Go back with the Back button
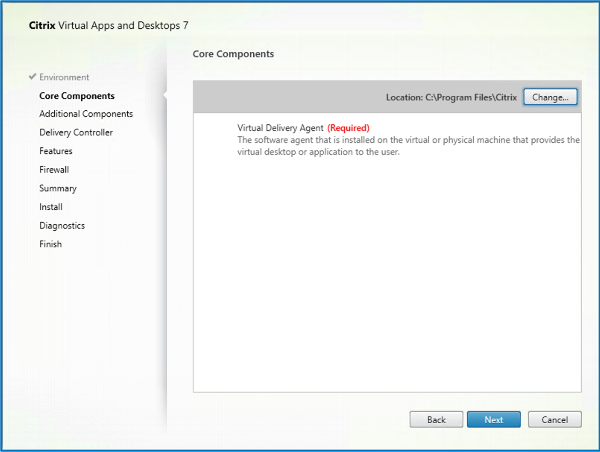This screenshot has width=600, height=452. tap(436, 419)
